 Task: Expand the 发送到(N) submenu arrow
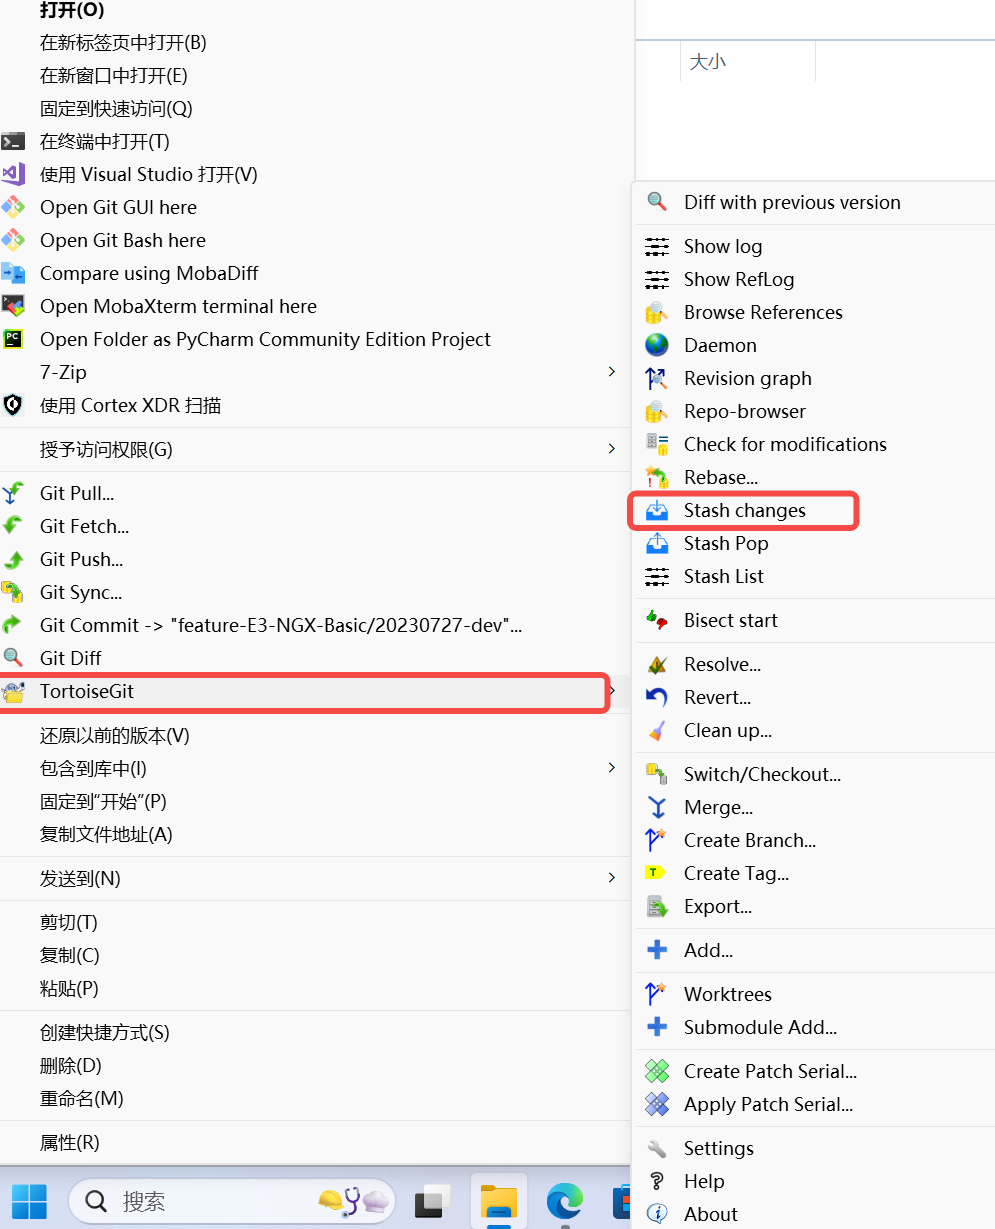(612, 878)
